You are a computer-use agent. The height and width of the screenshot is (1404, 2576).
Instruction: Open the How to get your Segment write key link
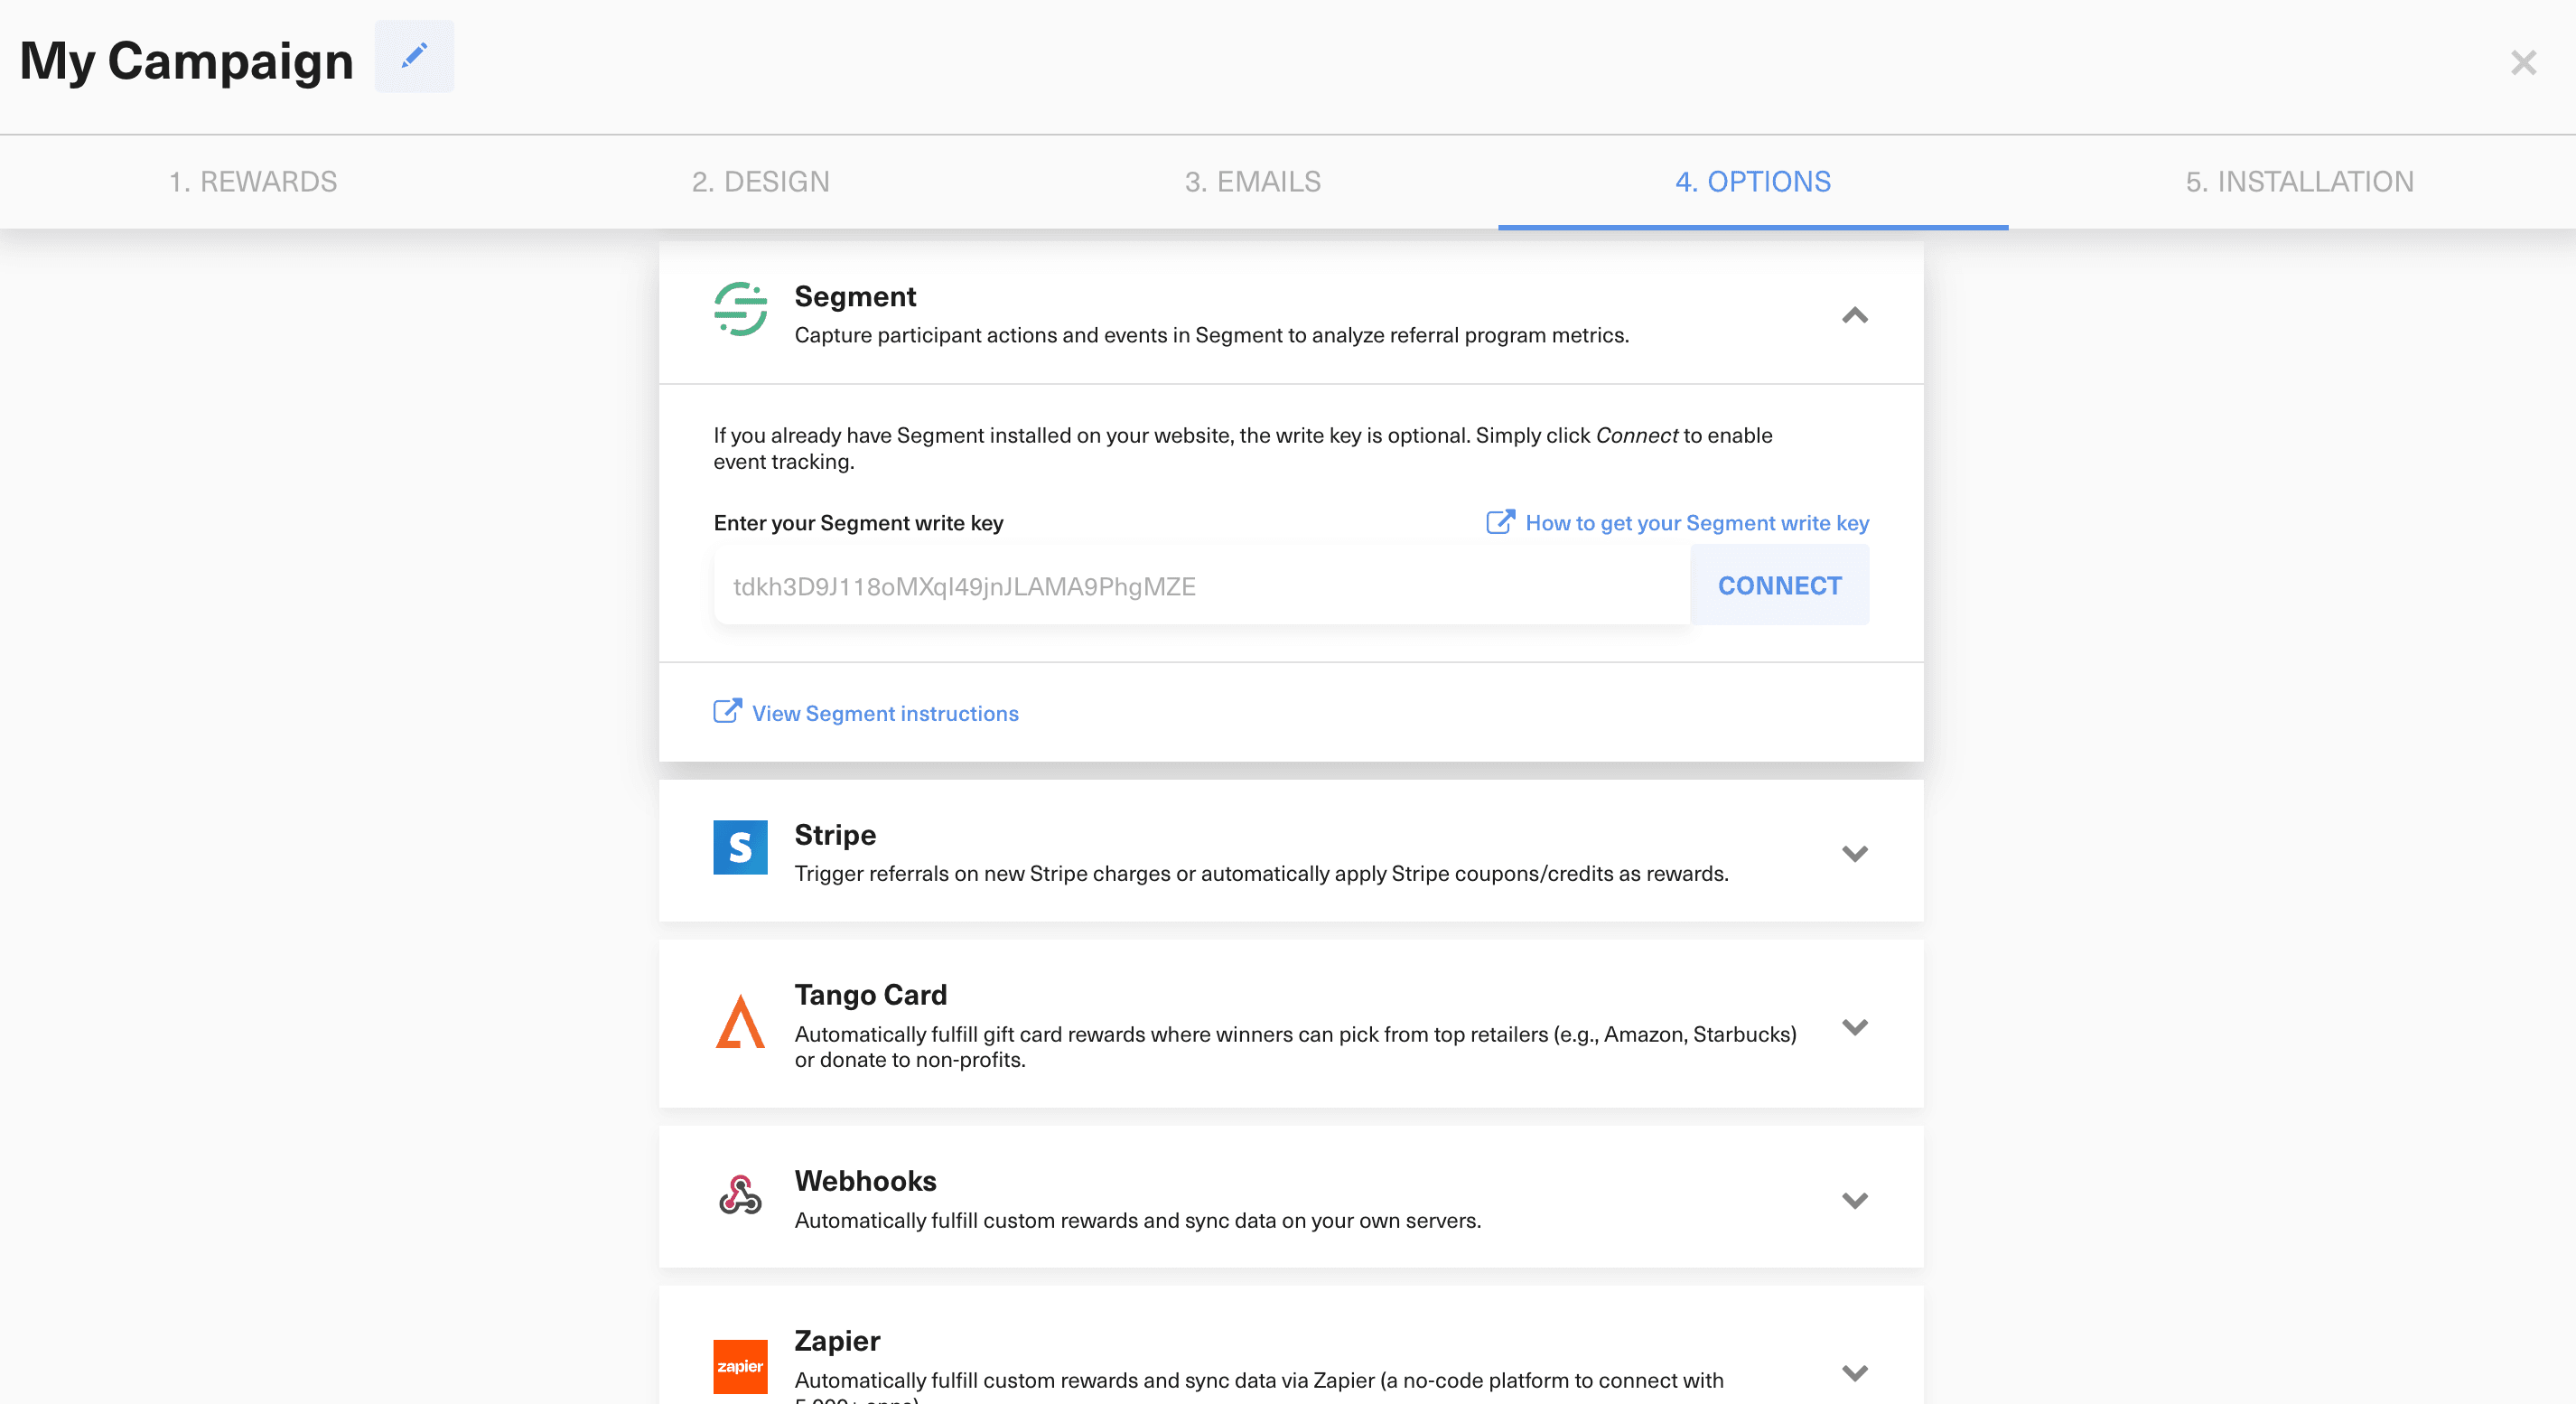(1697, 521)
